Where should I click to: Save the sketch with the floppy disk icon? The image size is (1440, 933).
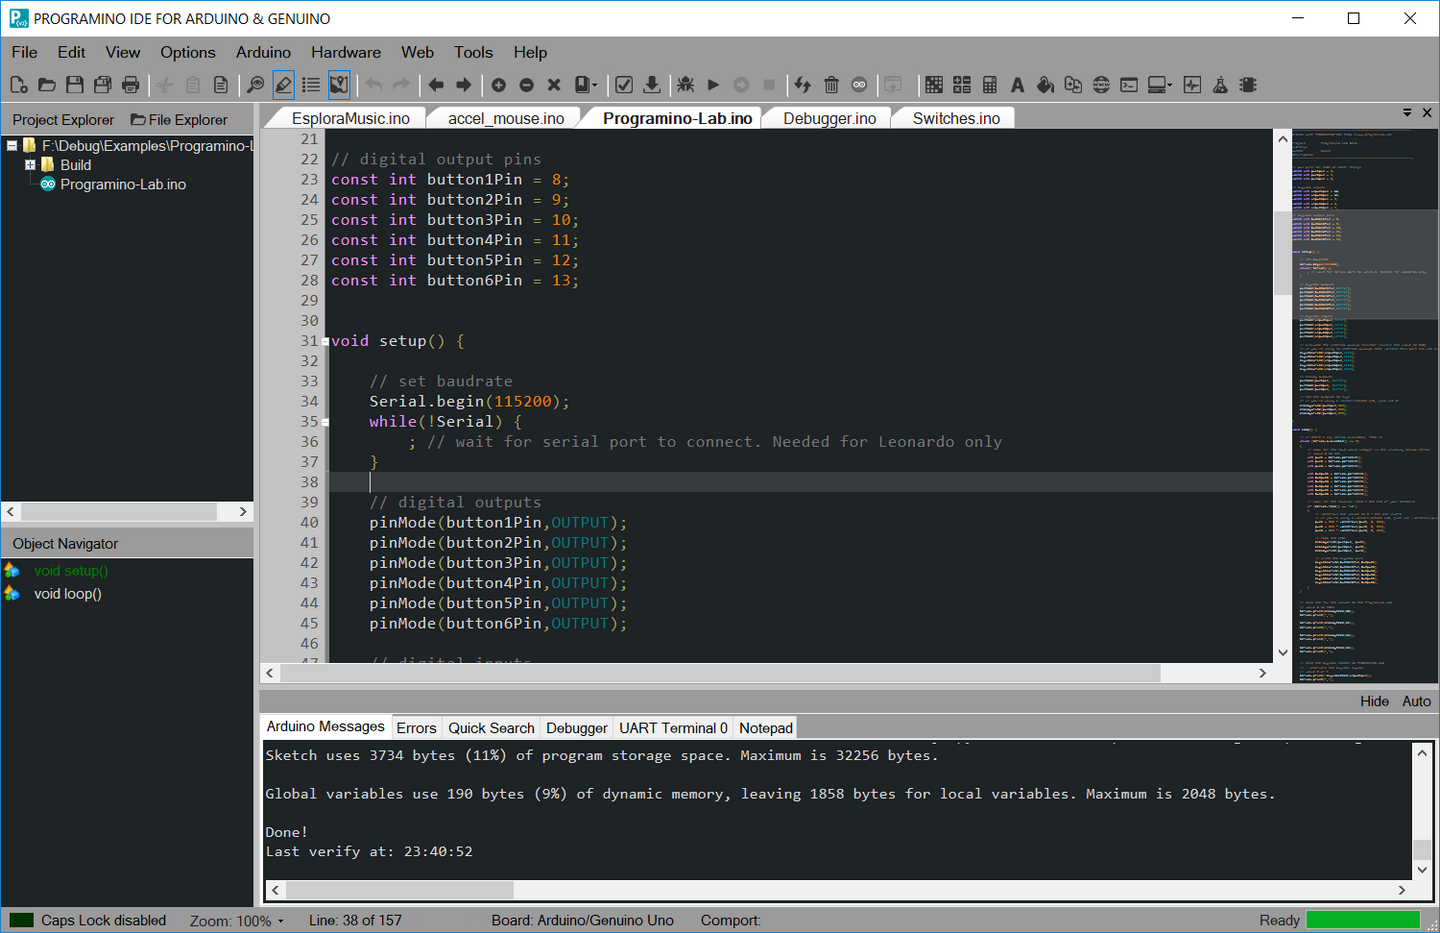(x=74, y=85)
